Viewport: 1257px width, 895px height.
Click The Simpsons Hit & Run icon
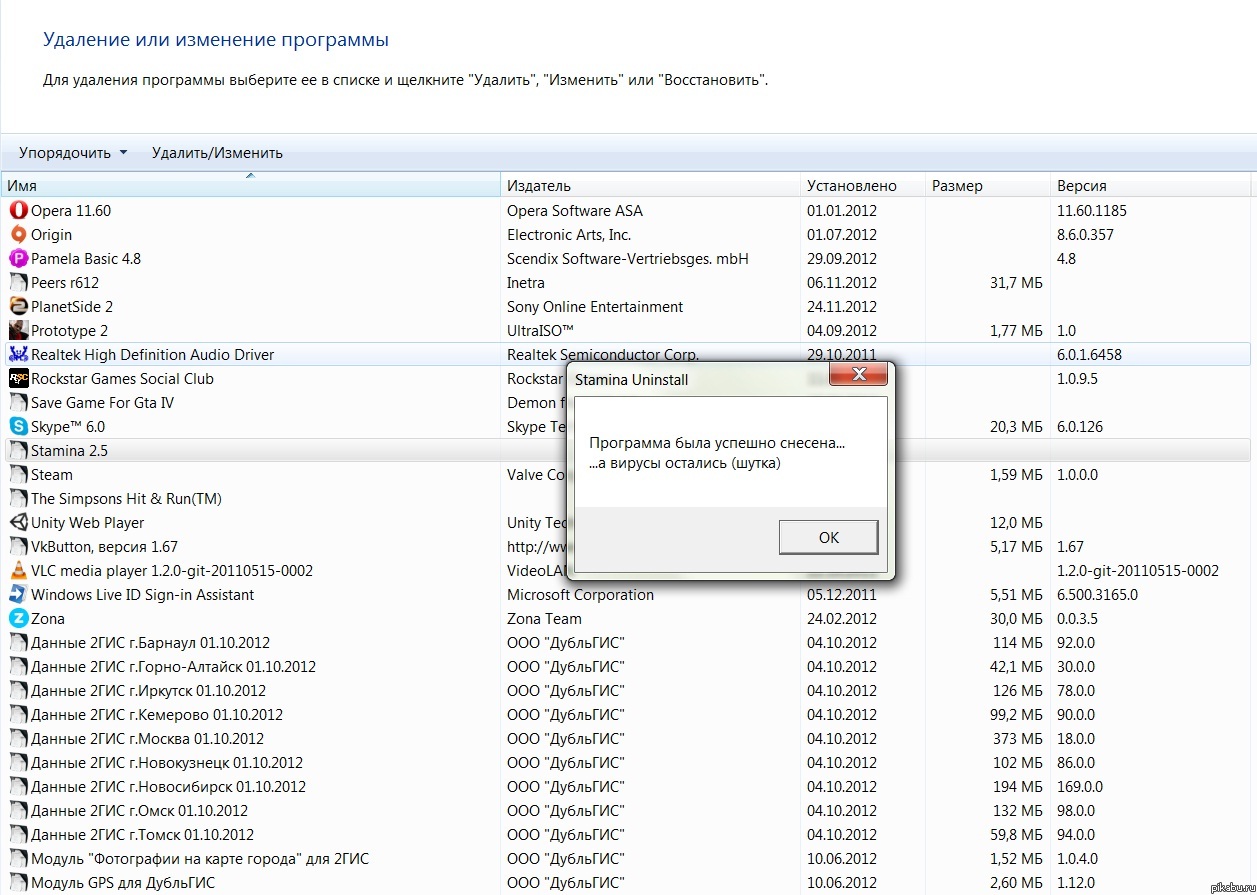pyautogui.click(x=18, y=498)
